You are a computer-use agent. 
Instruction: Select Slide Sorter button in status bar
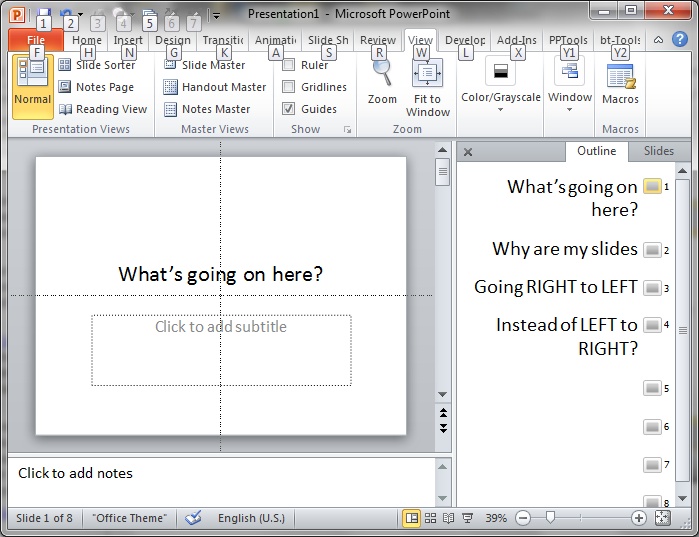pos(430,518)
